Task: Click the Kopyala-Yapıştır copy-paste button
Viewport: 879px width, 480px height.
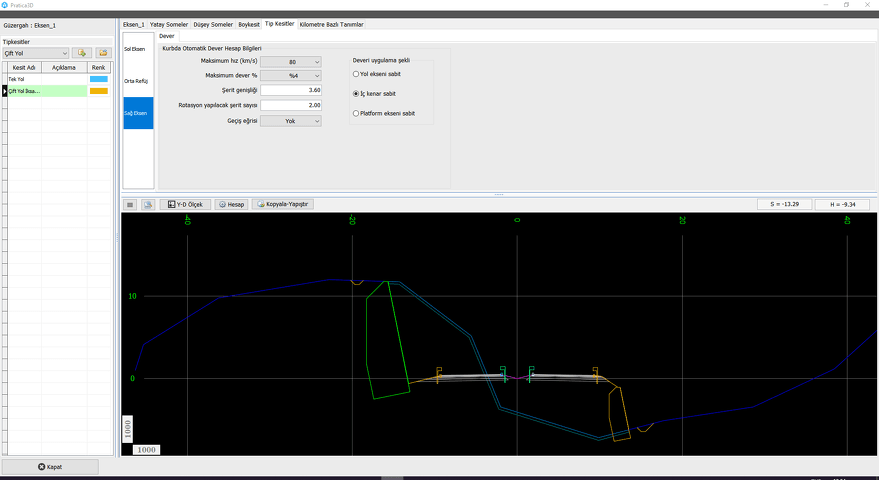Action: pyautogui.click(x=284, y=204)
